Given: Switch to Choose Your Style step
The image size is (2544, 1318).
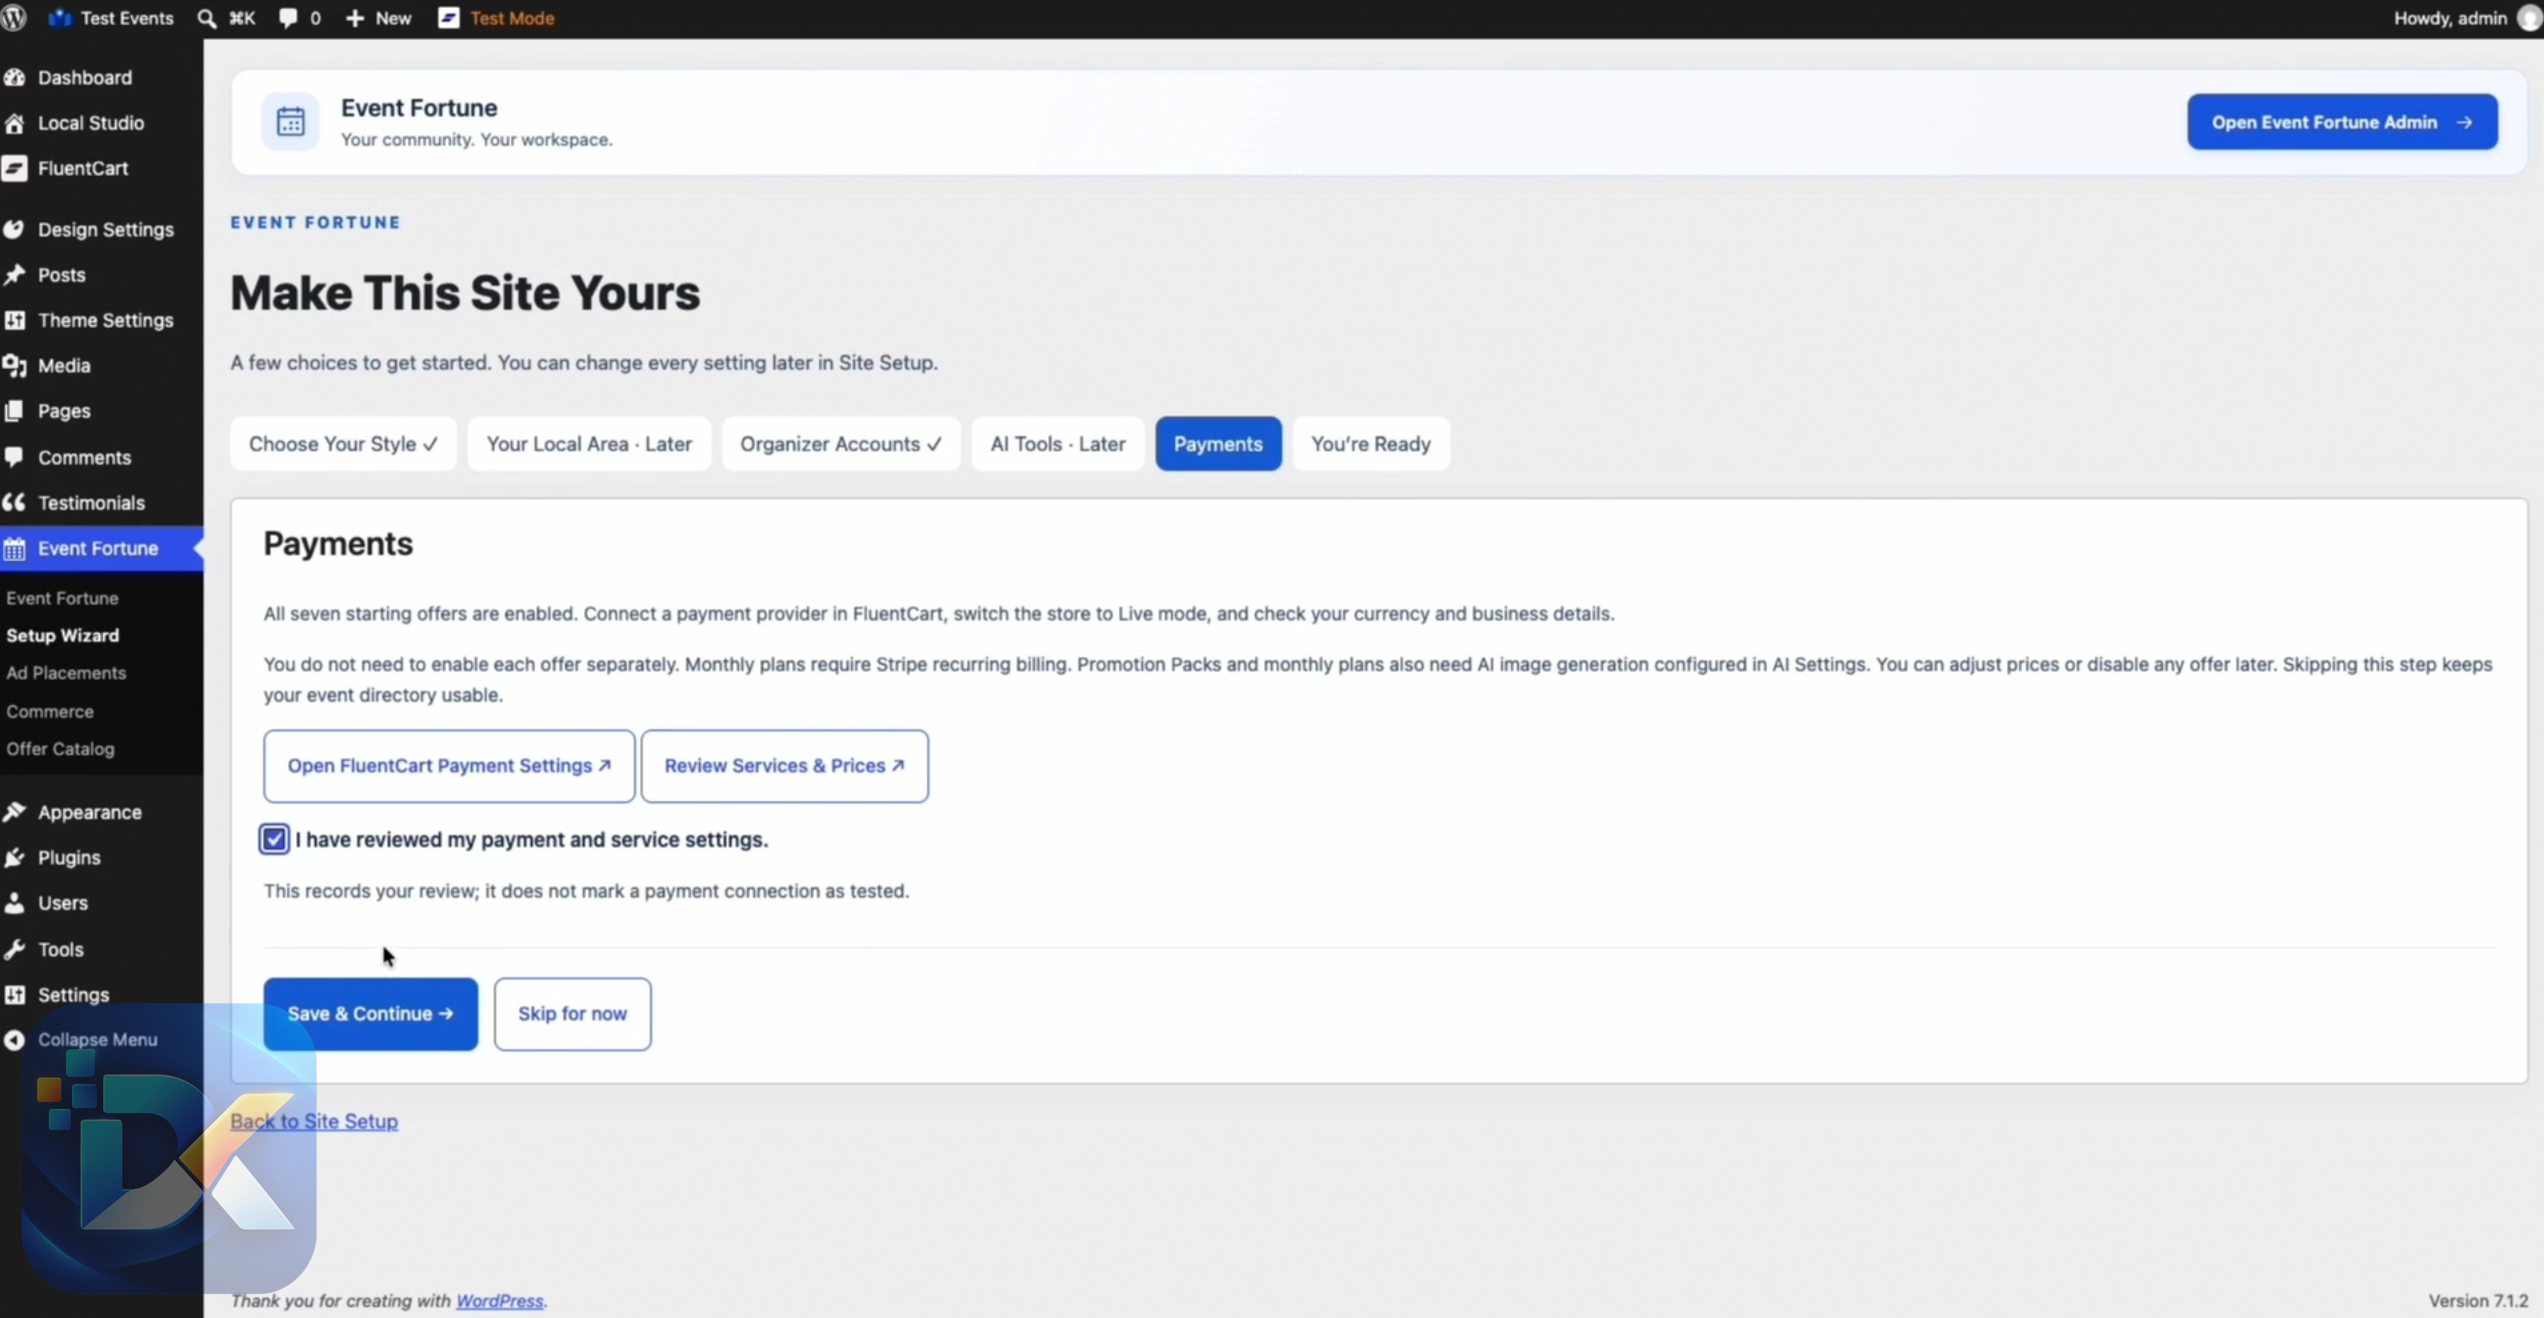Looking at the screenshot, I should tap(343, 444).
